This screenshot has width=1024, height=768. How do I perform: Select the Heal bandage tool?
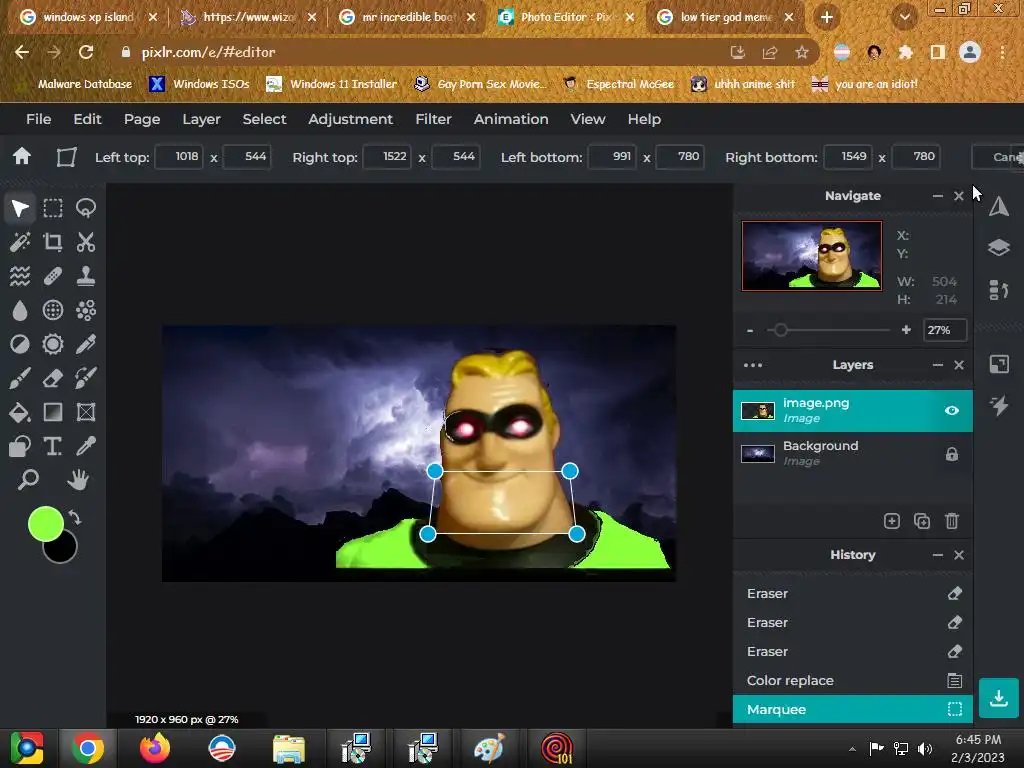[53, 276]
